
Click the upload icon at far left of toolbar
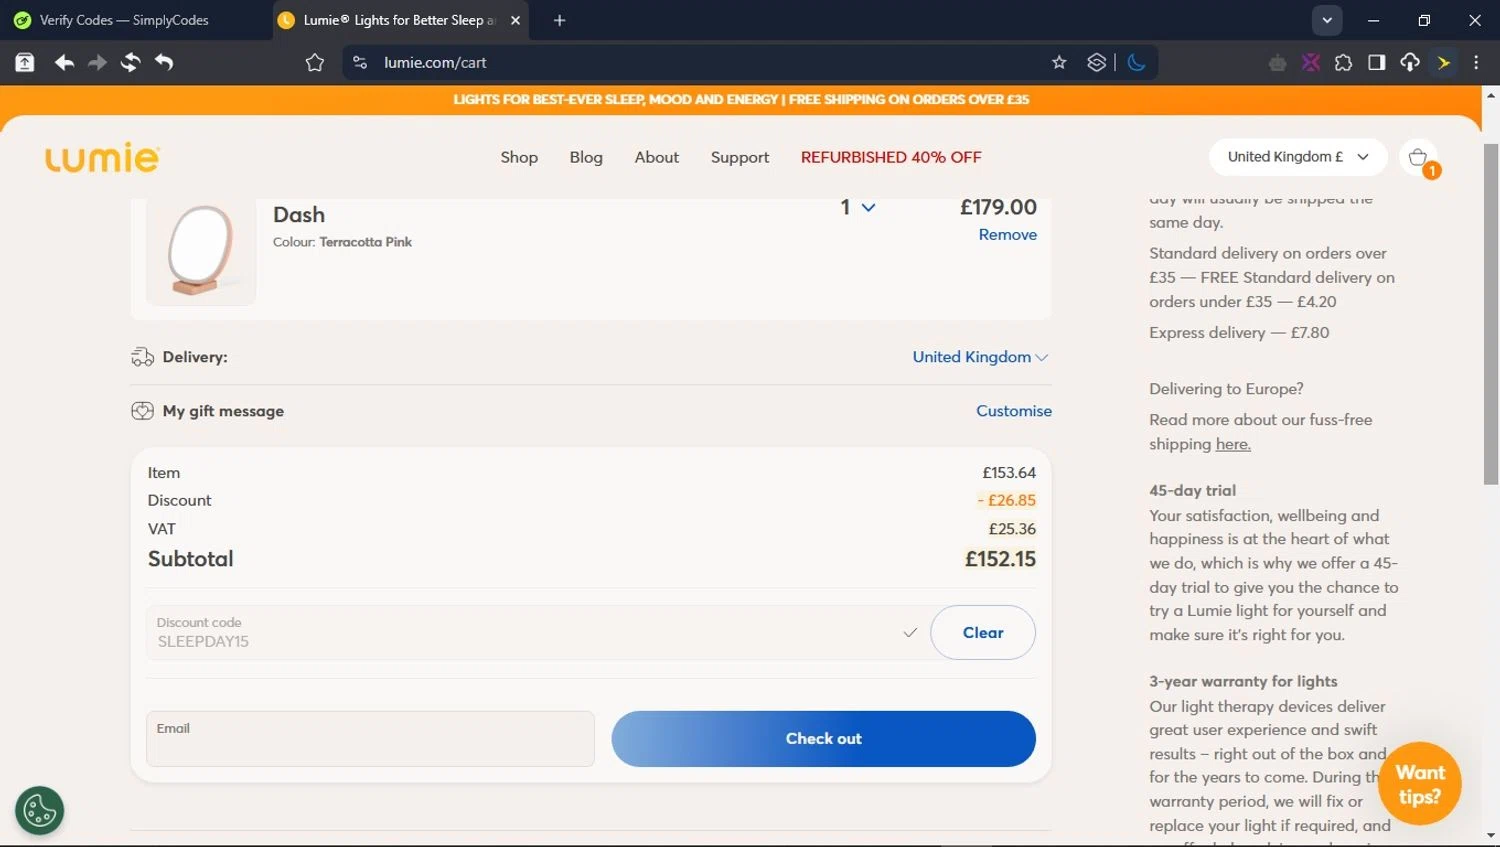click(25, 62)
